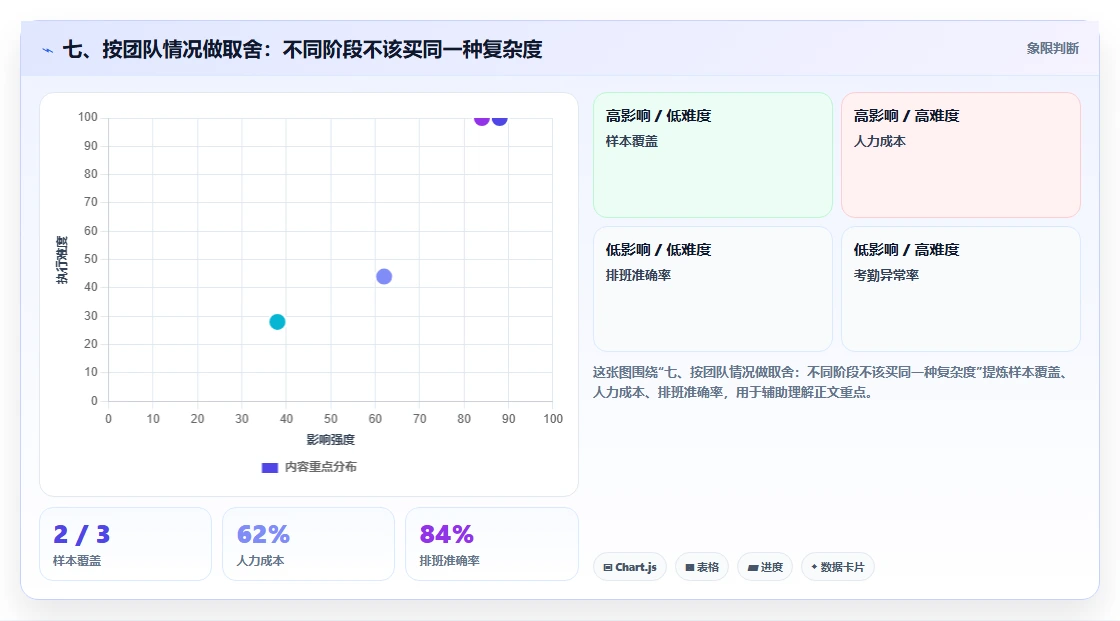Click the 62% 人力成本 stat card
1120x621 pixels.
[309, 545]
